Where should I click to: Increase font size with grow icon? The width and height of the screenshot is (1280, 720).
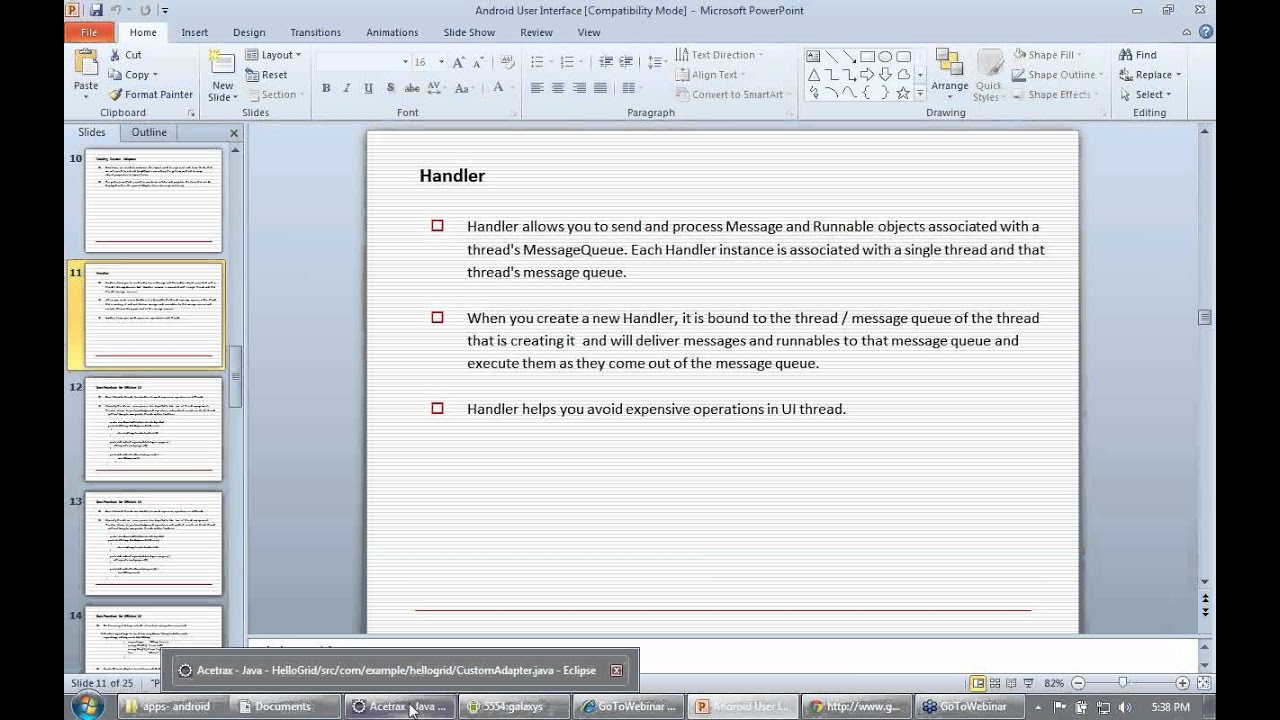[x=458, y=62]
